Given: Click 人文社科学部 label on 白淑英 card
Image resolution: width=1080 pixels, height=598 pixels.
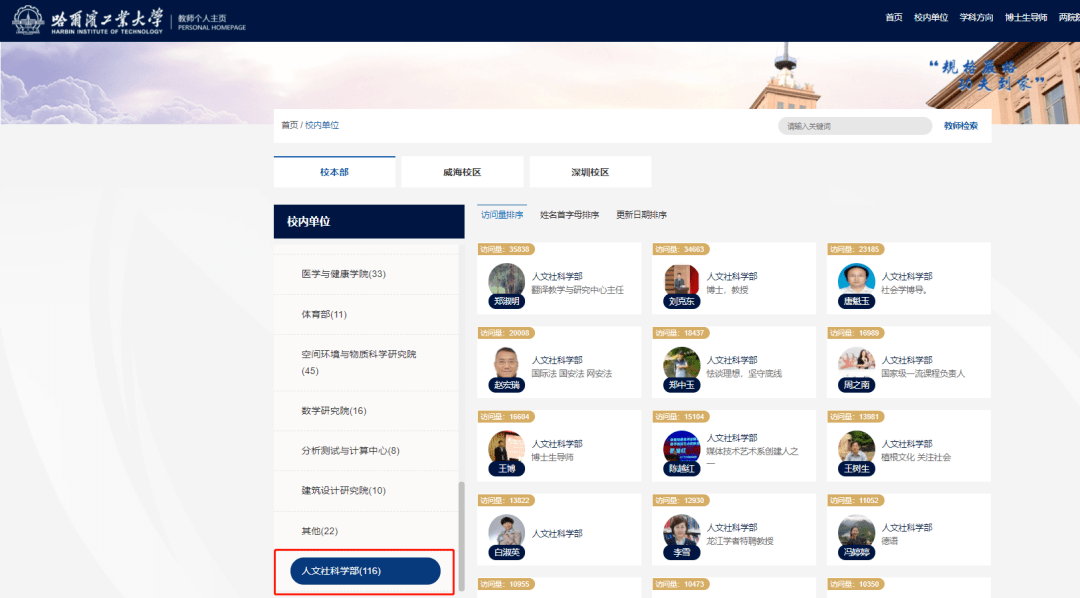Looking at the screenshot, I should tap(557, 533).
